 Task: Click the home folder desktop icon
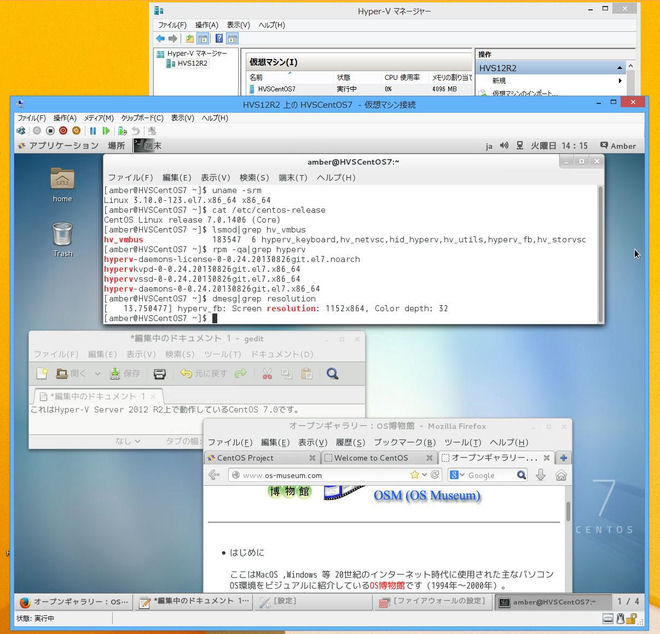click(62, 185)
